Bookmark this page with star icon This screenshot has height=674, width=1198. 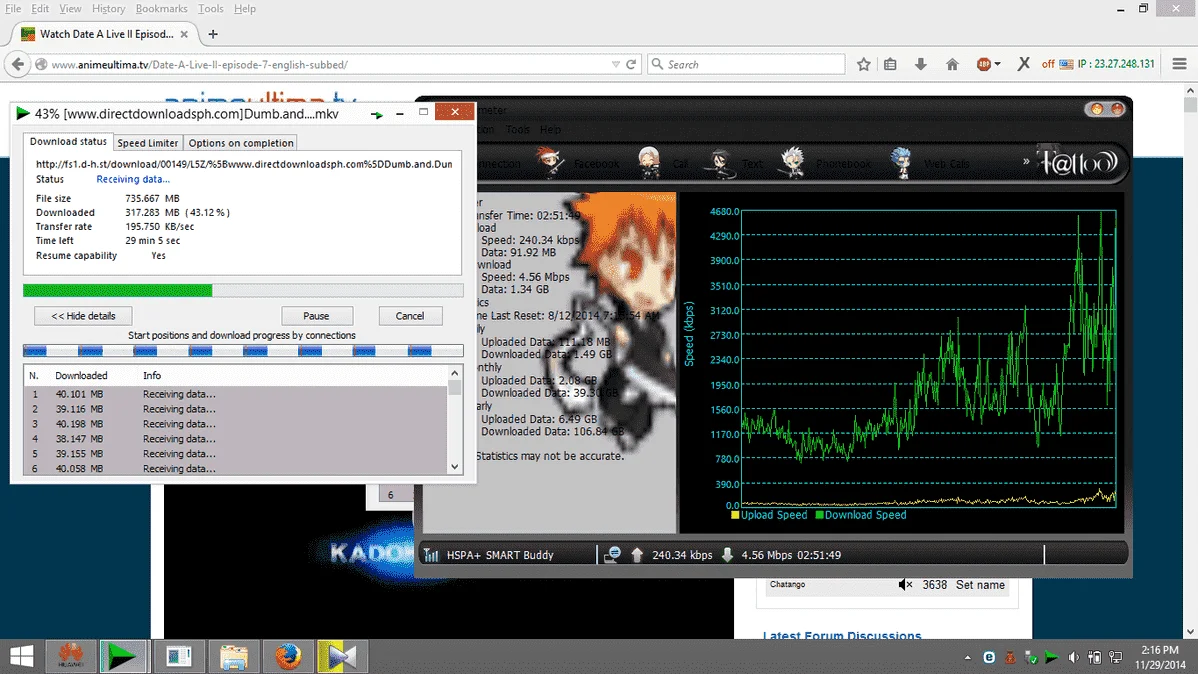863,64
